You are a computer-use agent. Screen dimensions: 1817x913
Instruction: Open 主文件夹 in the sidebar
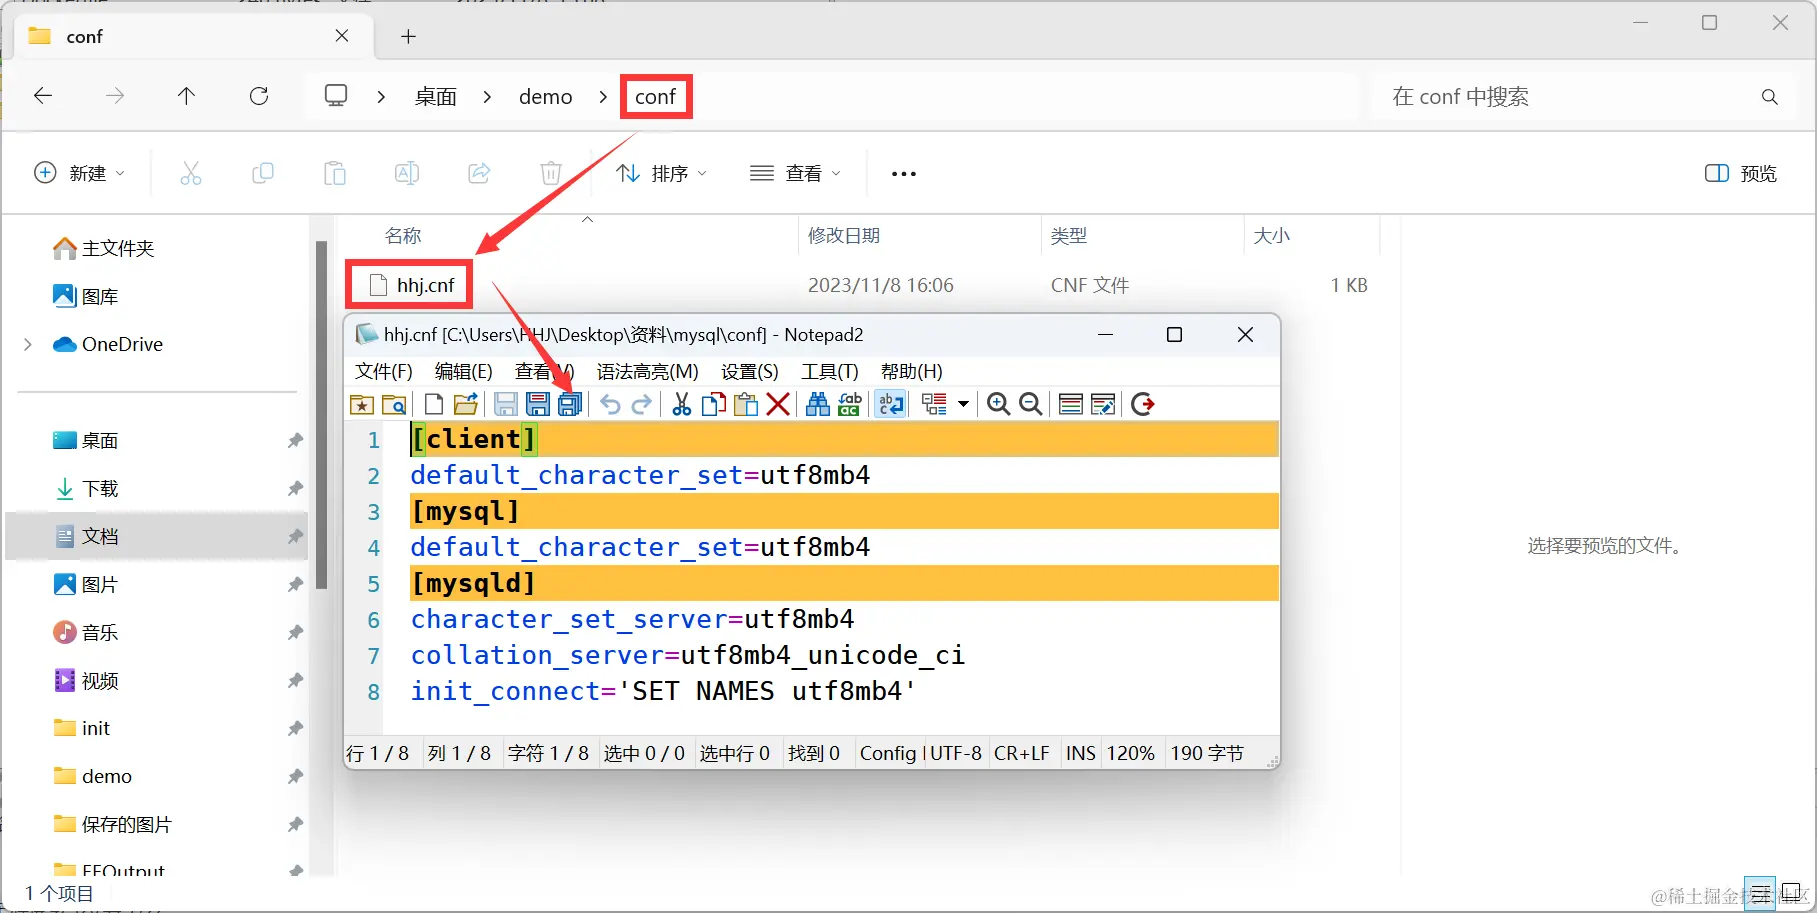click(104, 248)
